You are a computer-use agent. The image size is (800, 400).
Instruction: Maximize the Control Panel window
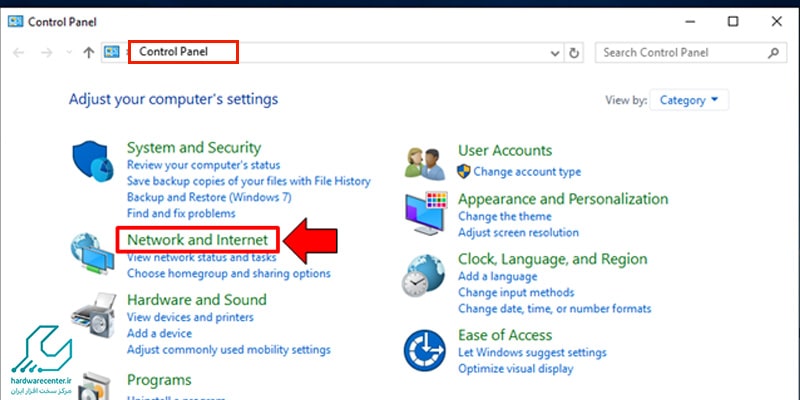pos(733,21)
